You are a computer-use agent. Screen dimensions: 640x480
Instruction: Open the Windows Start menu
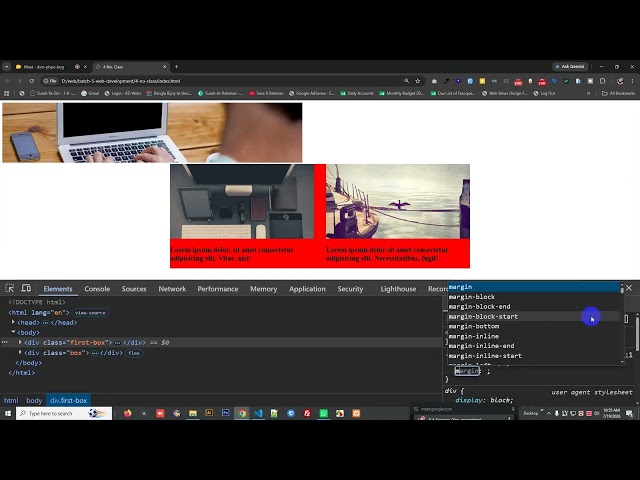(7, 413)
